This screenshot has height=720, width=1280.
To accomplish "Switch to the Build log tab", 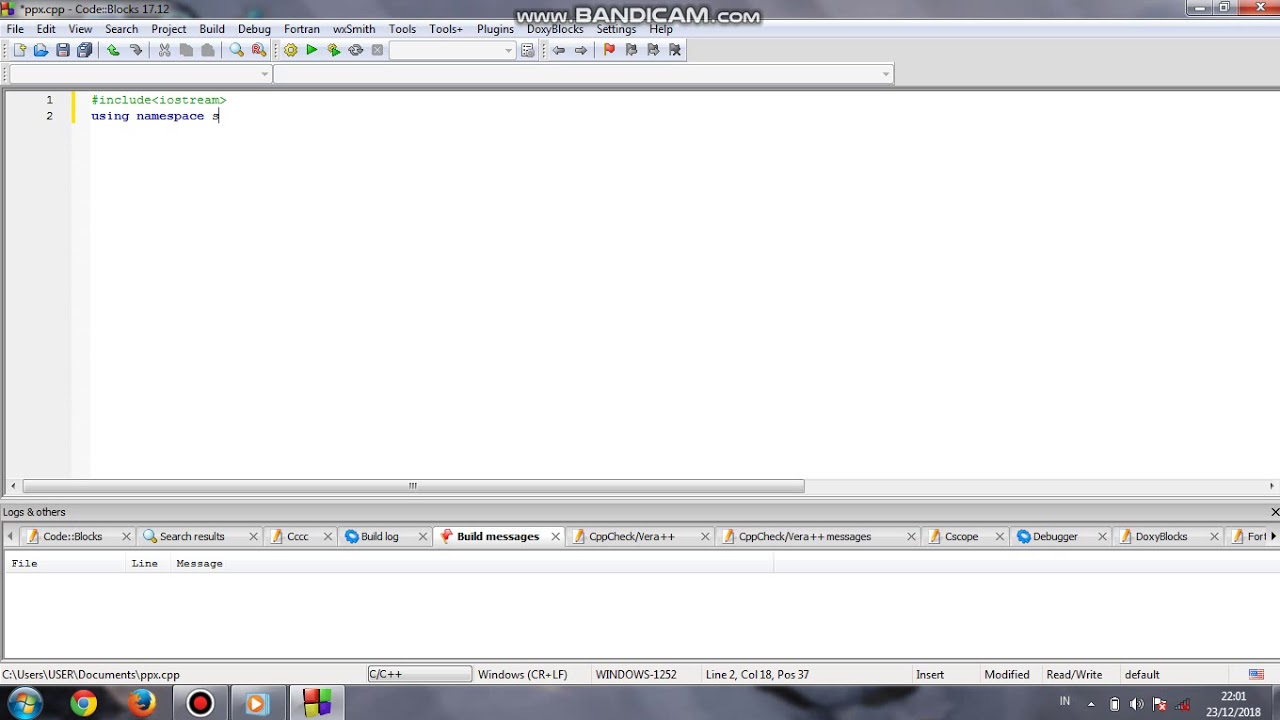I will pyautogui.click(x=379, y=537).
